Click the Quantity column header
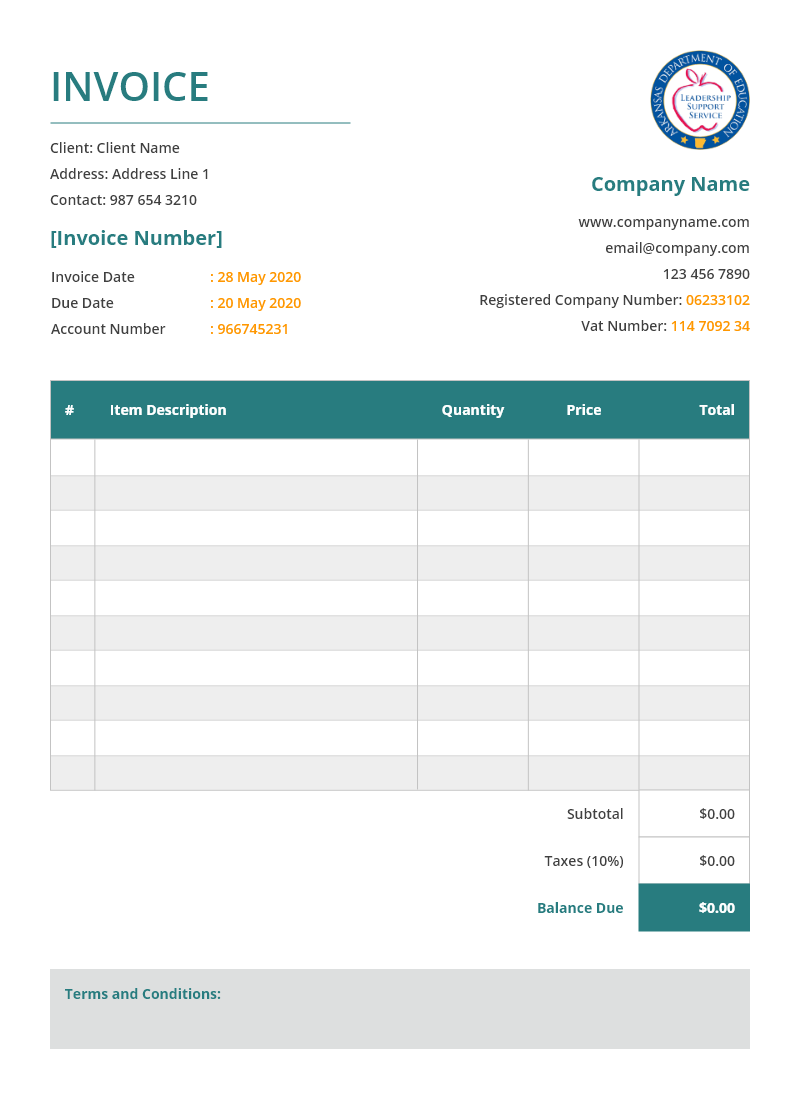 tap(473, 410)
